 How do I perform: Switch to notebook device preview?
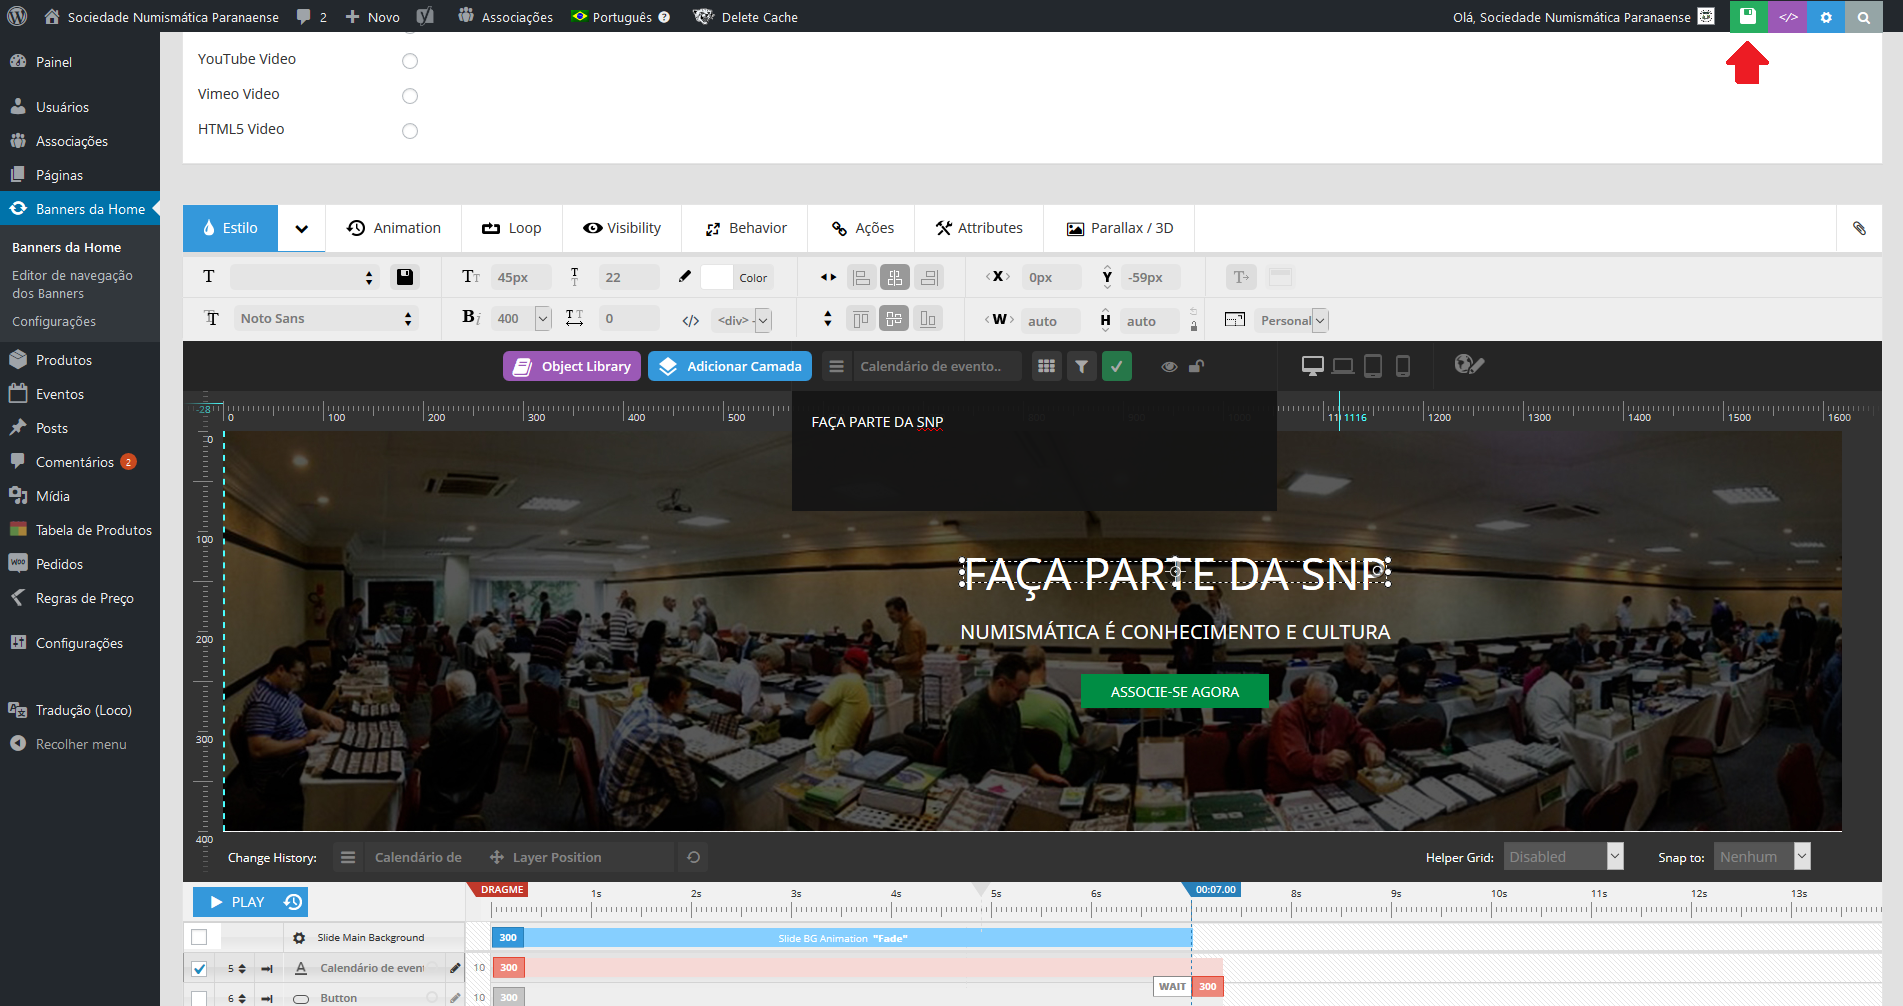1343,366
